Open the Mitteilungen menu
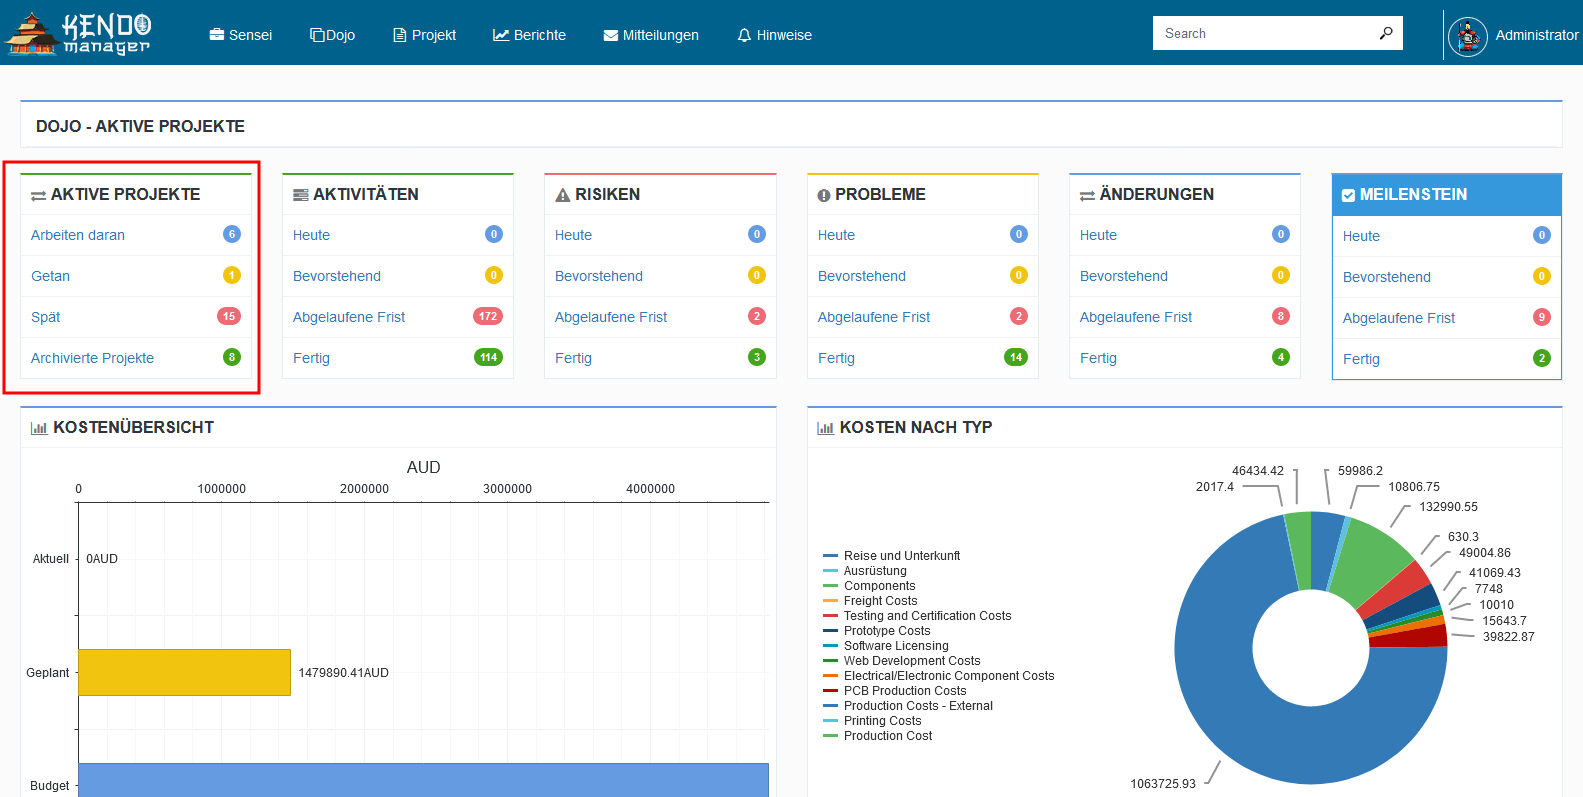 [x=651, y=35]
